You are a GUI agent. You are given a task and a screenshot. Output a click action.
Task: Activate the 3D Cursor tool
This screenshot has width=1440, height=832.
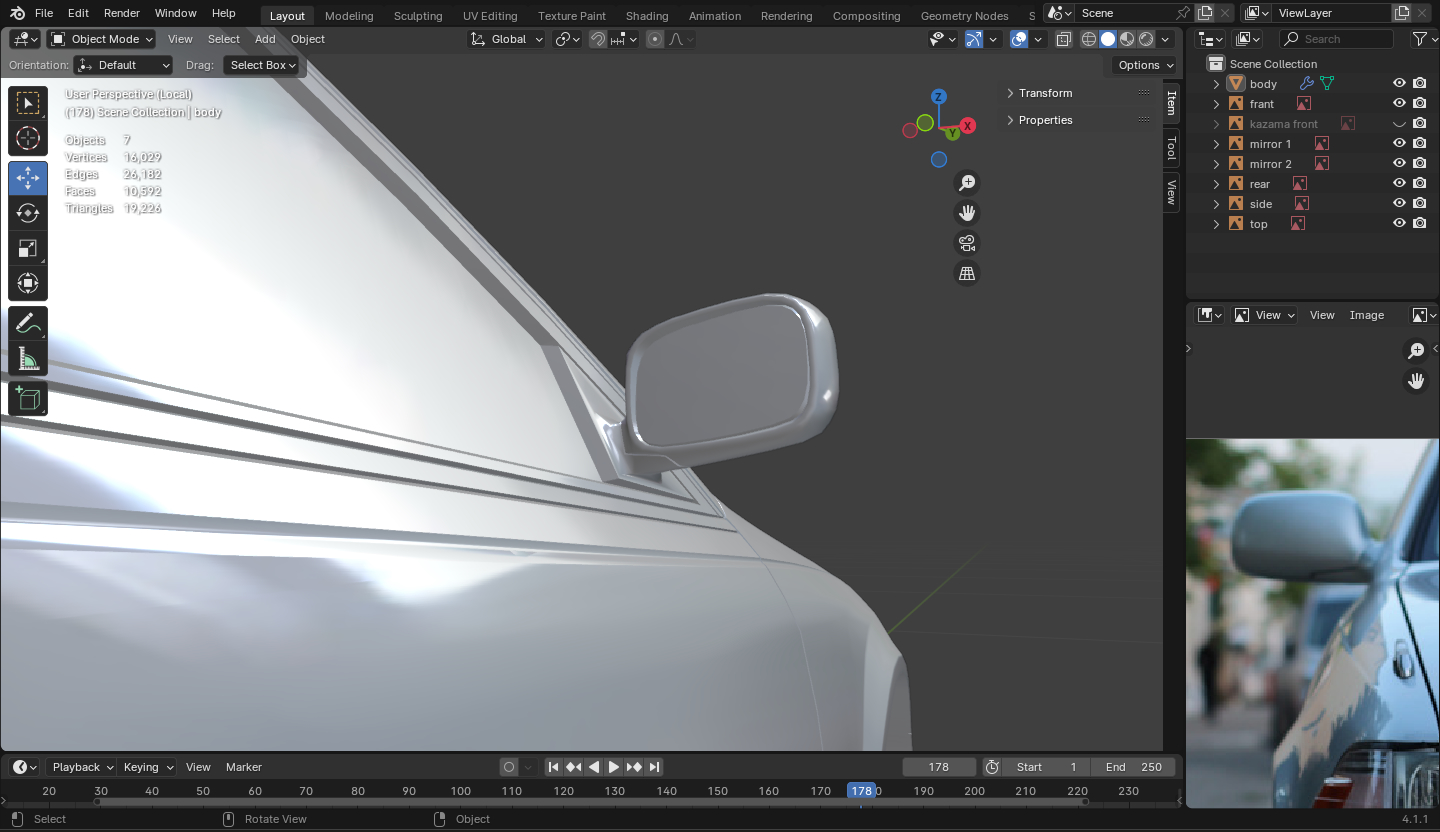(x=28, y=139)
